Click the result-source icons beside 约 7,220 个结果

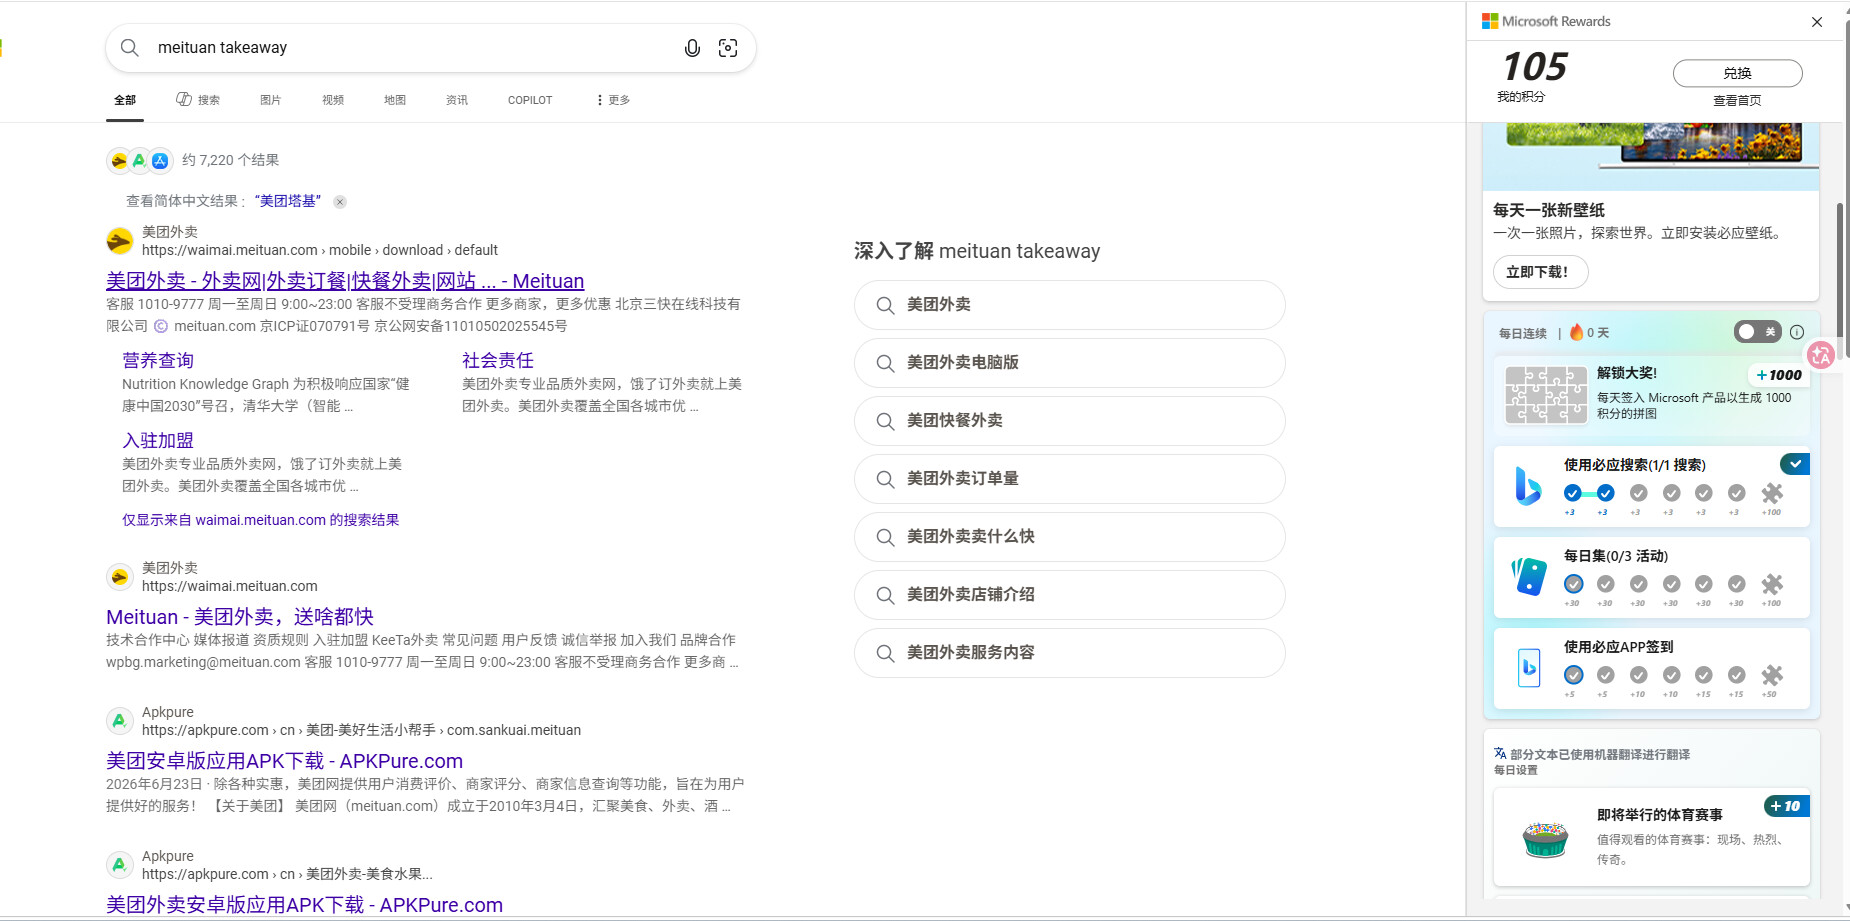click(x=140, y=160)
